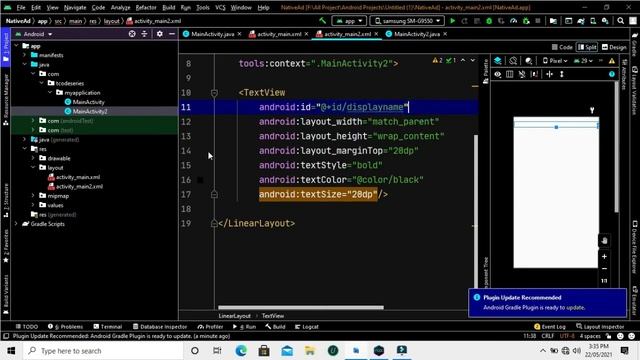Switch editor to Split view
This screenshot has height=360, width=640.
pyautogui.click(x=587, y=47)
